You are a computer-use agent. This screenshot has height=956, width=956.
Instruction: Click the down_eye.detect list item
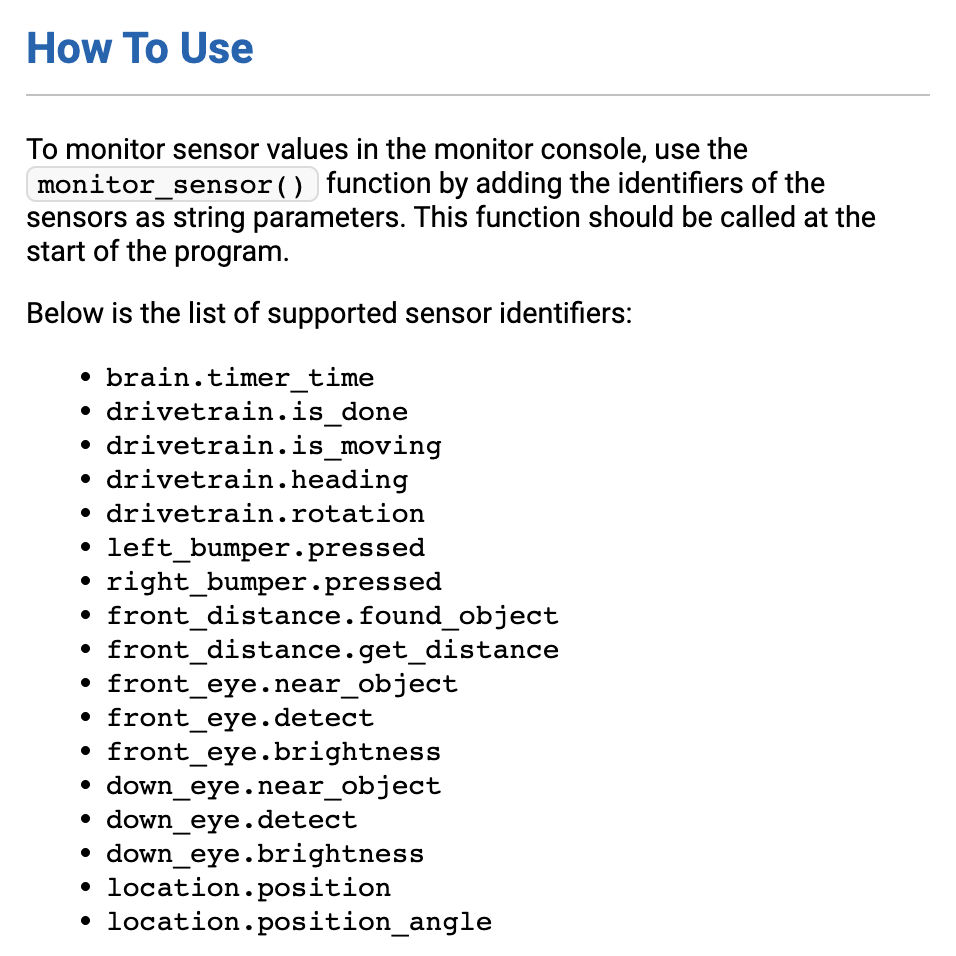pos(232,820)
